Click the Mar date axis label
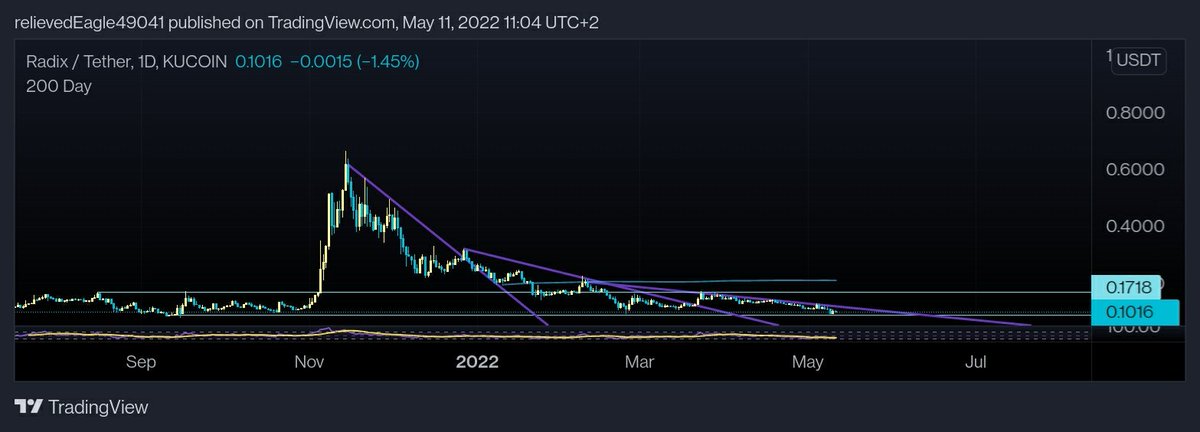 coord(638,361)
